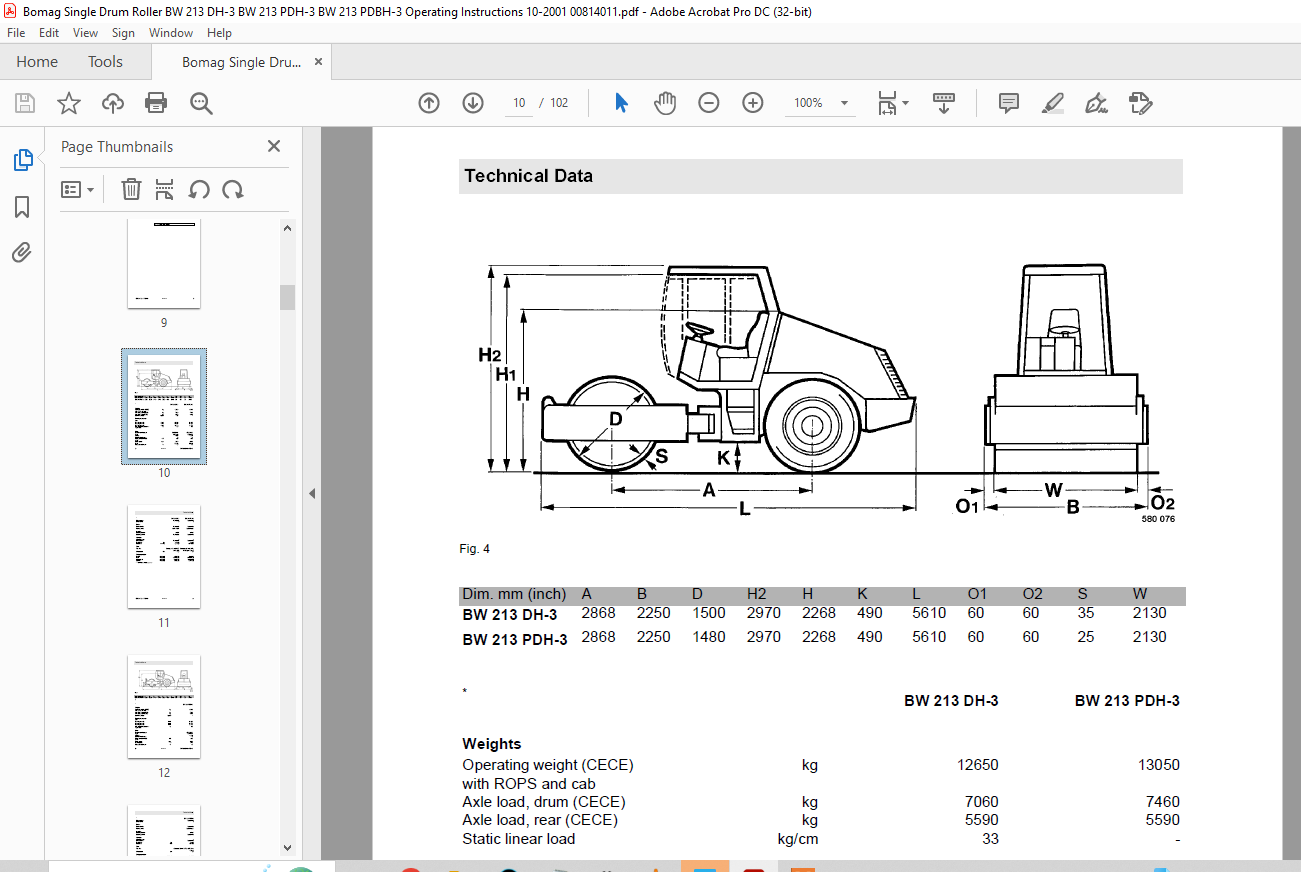This screenshot has width=1301, height=872.
Task: Click thumbnails scrollbar up arrow
Action: (x=288, y=227)
